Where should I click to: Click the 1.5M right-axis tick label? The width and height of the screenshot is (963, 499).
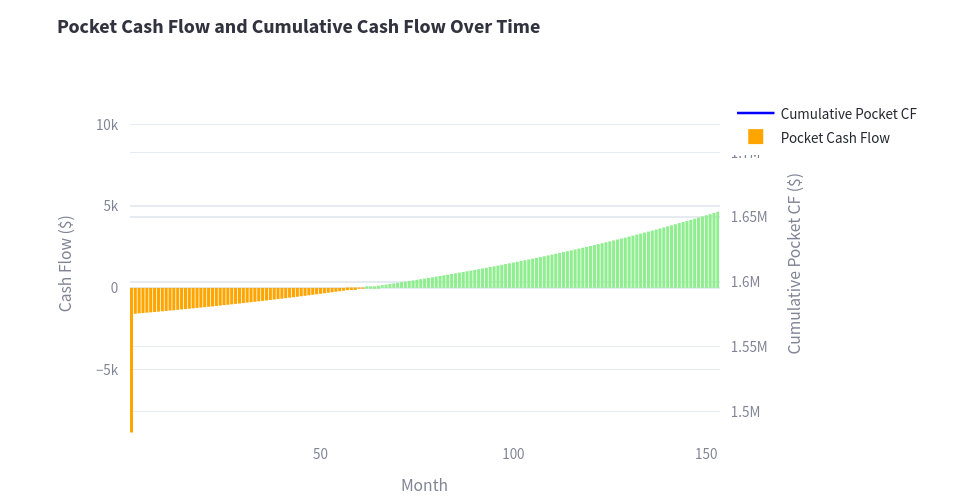746,412
